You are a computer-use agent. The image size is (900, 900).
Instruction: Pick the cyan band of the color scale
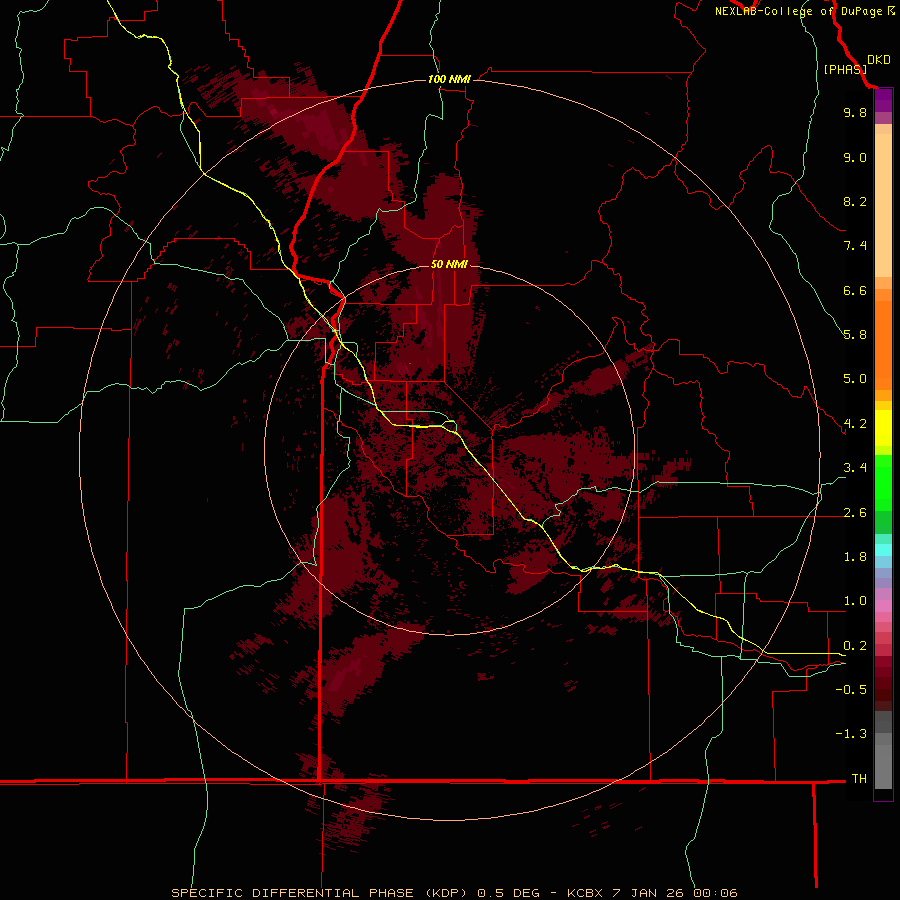coord(883,549)
